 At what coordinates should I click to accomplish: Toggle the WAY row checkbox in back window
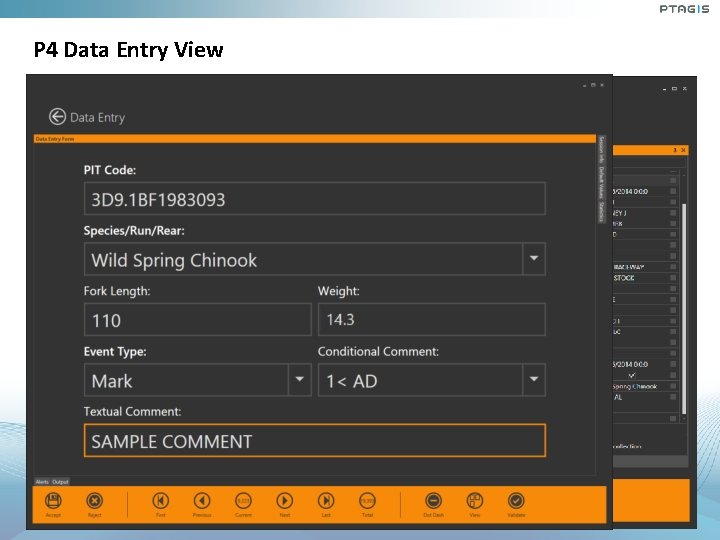click(673, 267)
